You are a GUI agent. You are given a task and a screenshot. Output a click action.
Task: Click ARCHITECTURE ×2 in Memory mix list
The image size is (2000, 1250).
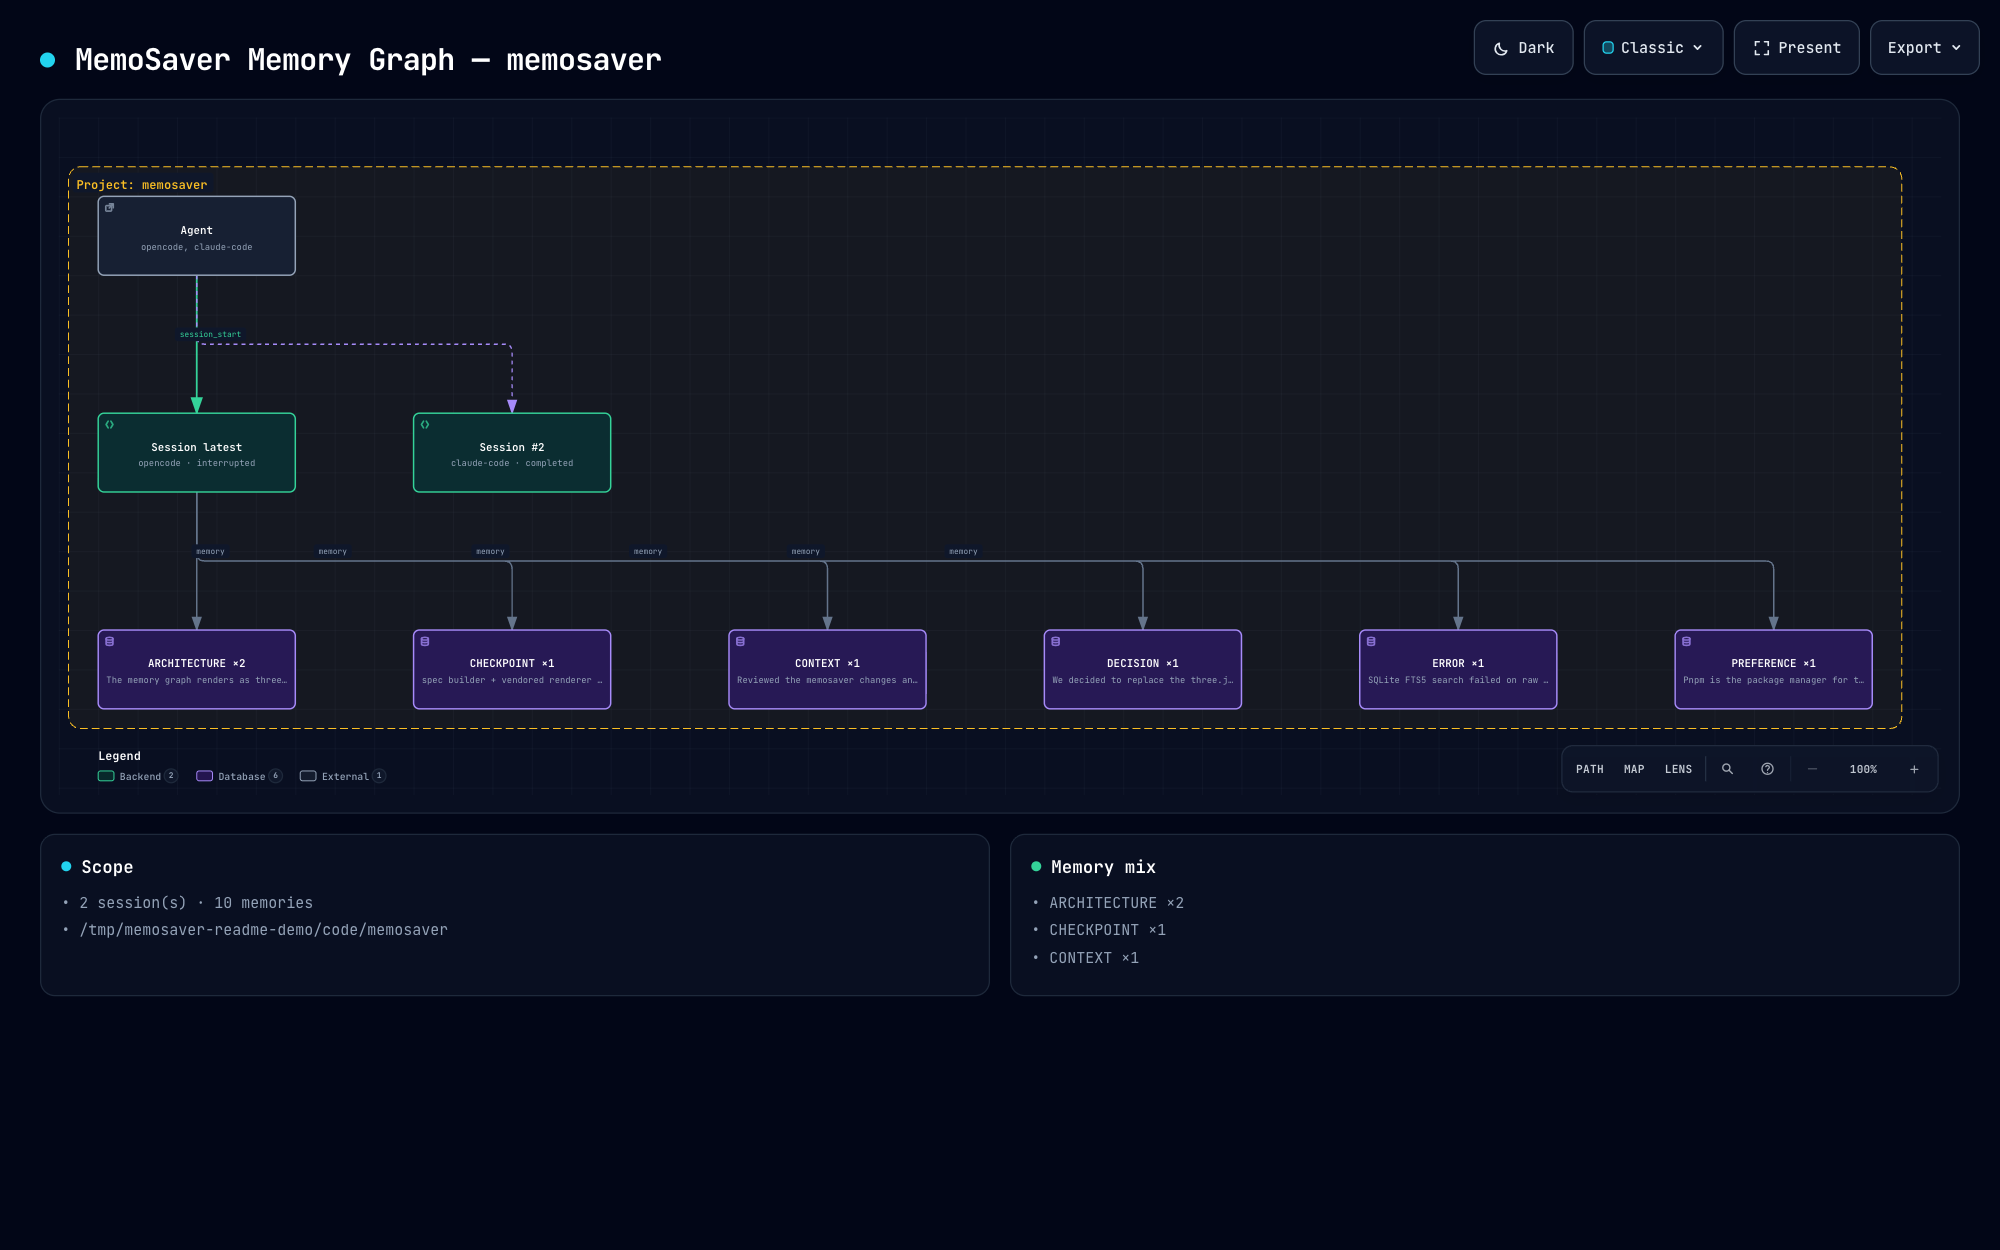pyautogui.click(x=1116, y=903)
